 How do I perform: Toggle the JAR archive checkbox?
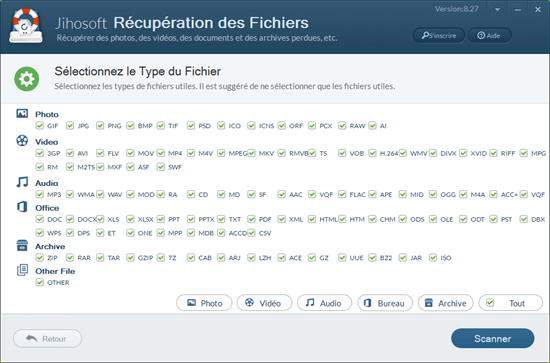tap(403, 258)
